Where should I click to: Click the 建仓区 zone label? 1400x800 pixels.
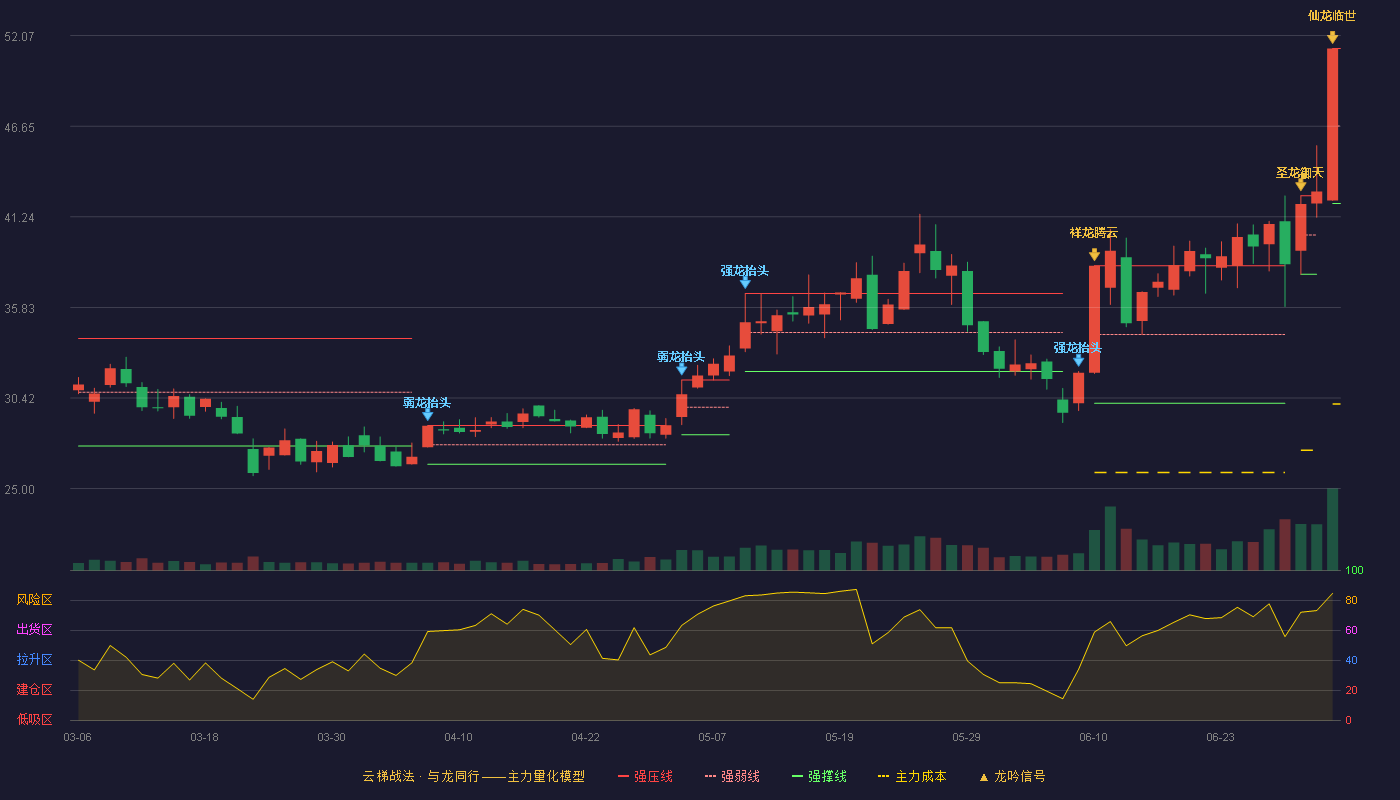(x=34, y=690)
